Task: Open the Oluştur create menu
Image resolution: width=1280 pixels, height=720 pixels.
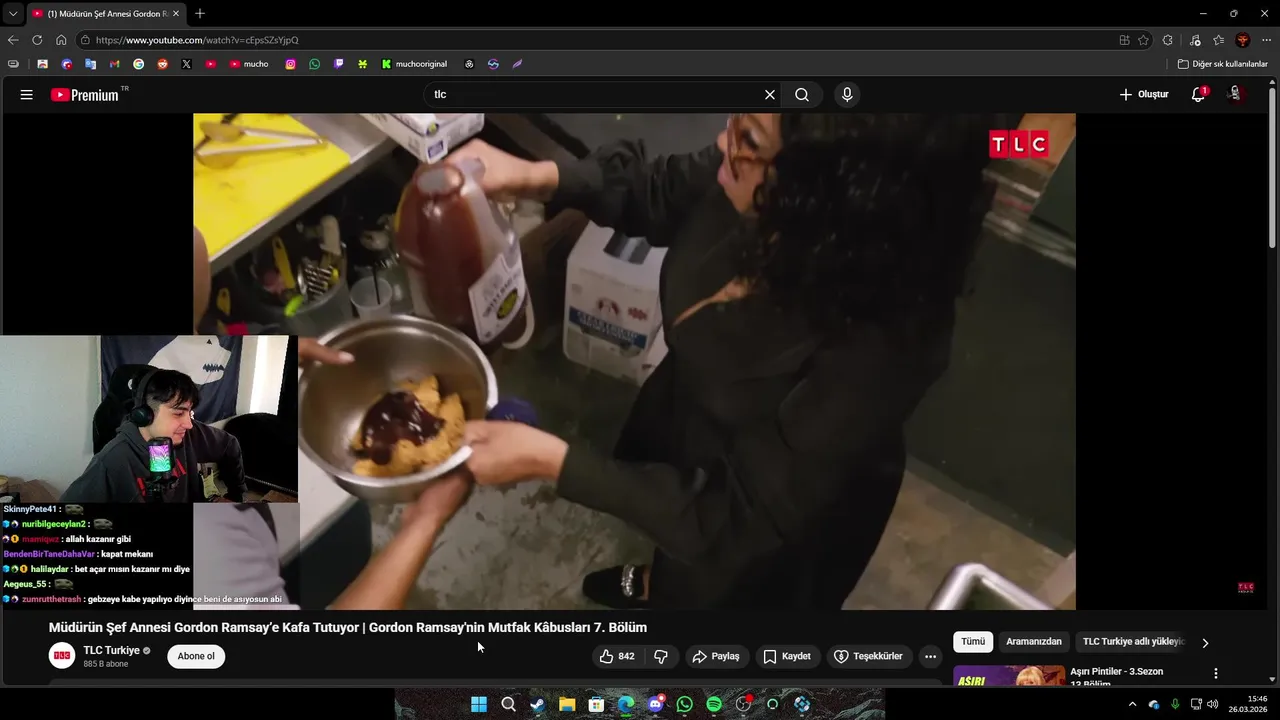Action: click(x=1143, y=94)
